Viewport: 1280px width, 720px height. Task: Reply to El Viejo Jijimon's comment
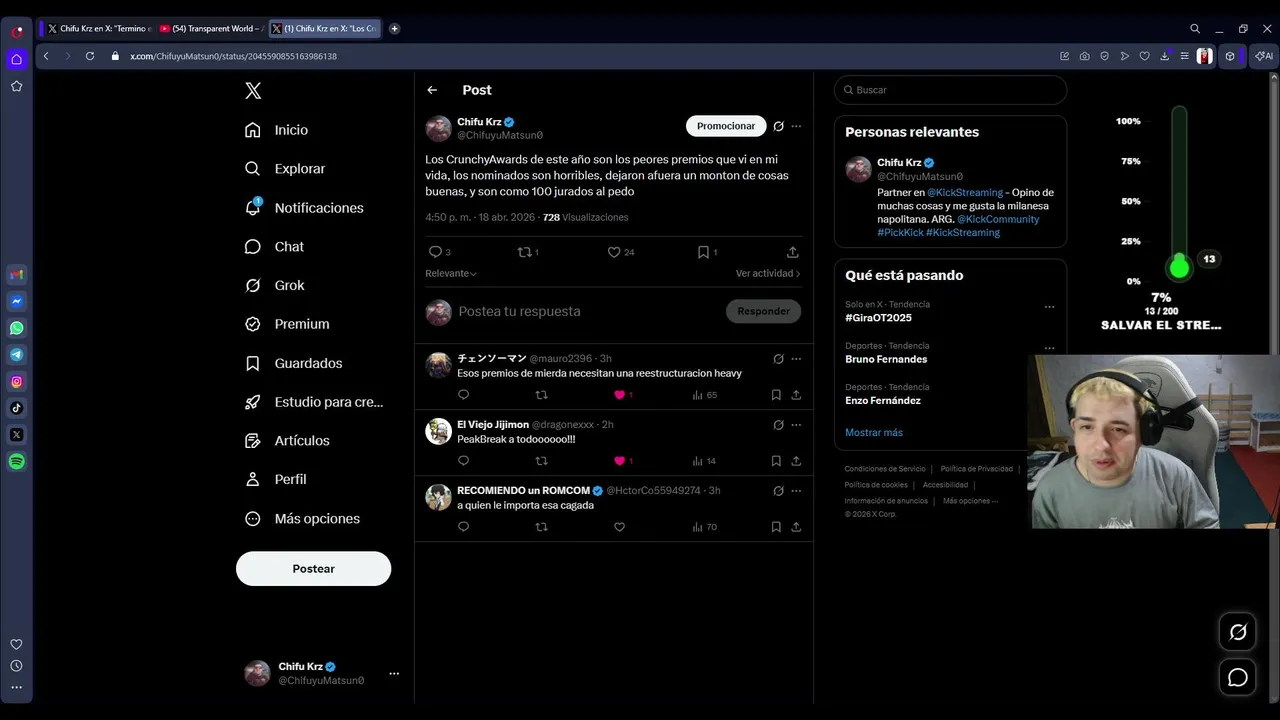click(x=463, y=461)
